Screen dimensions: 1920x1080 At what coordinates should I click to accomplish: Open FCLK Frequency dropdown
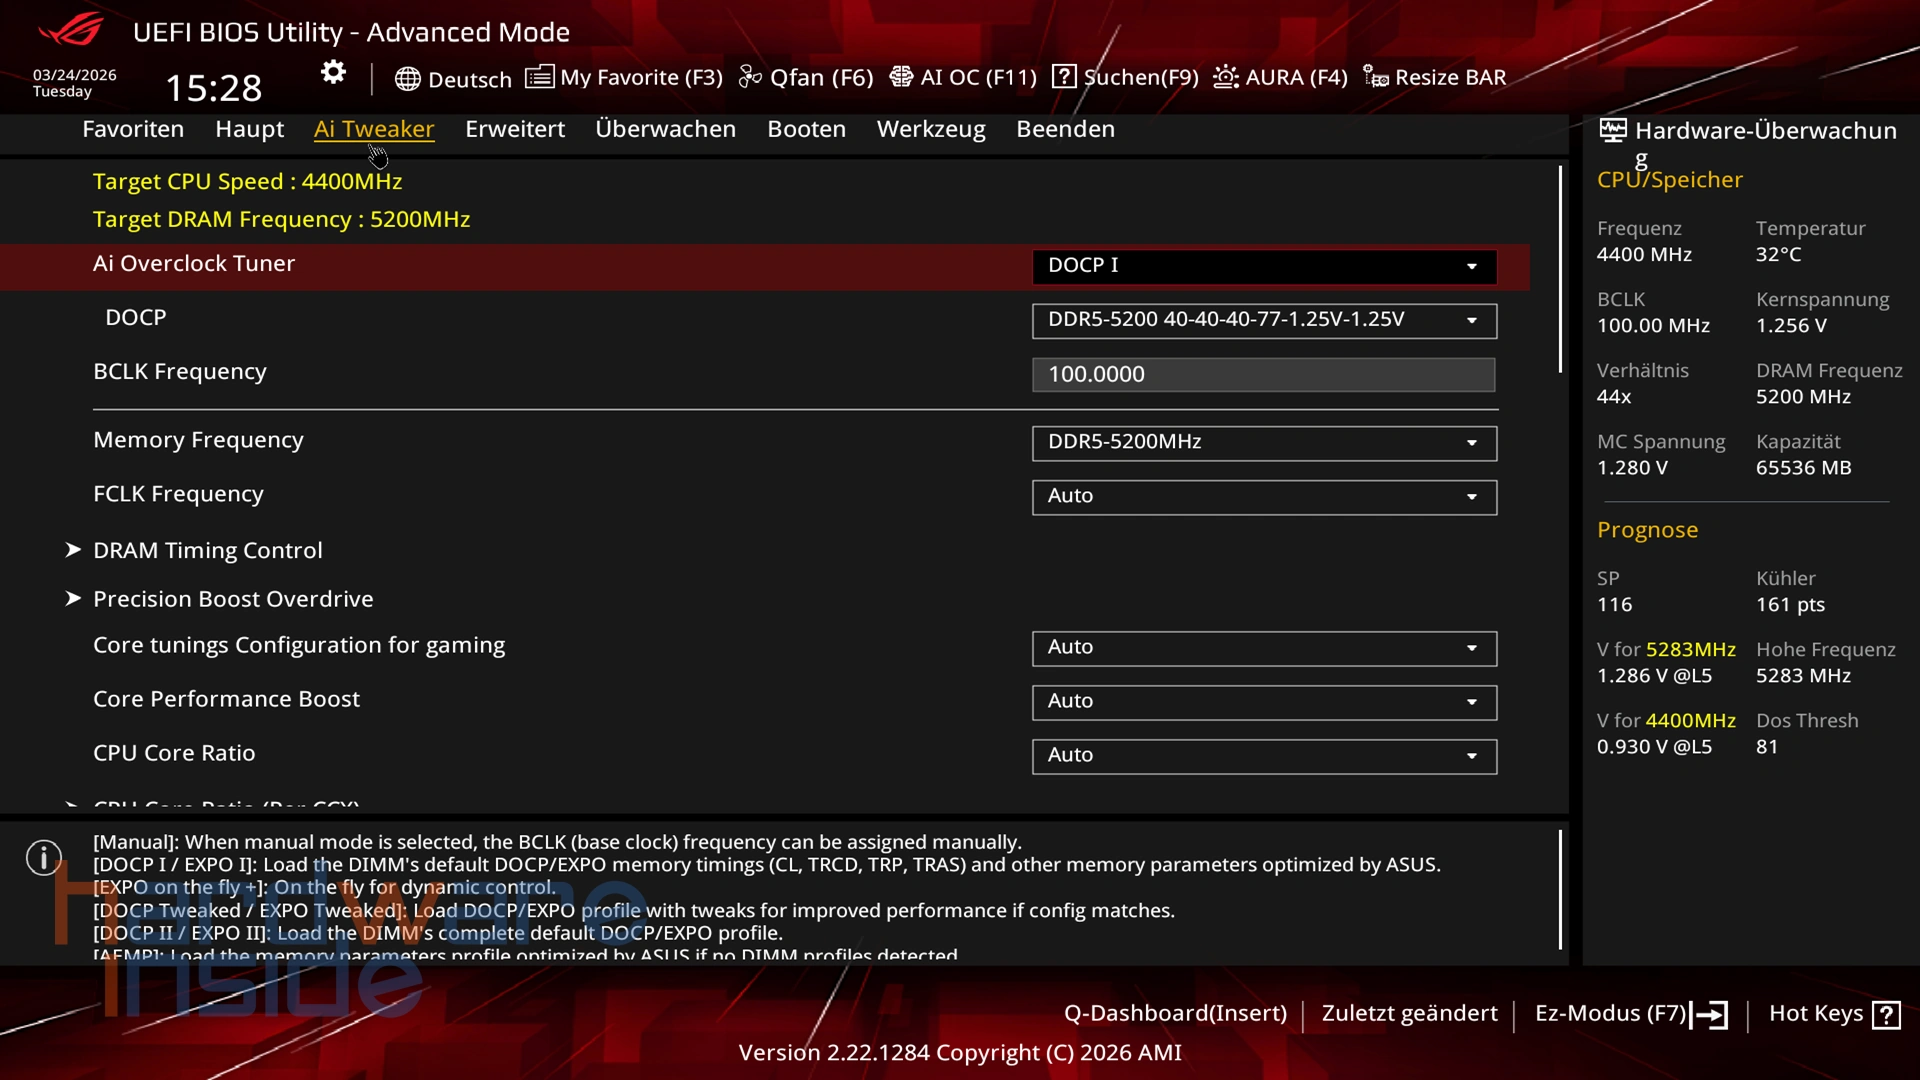(1263, 496)
